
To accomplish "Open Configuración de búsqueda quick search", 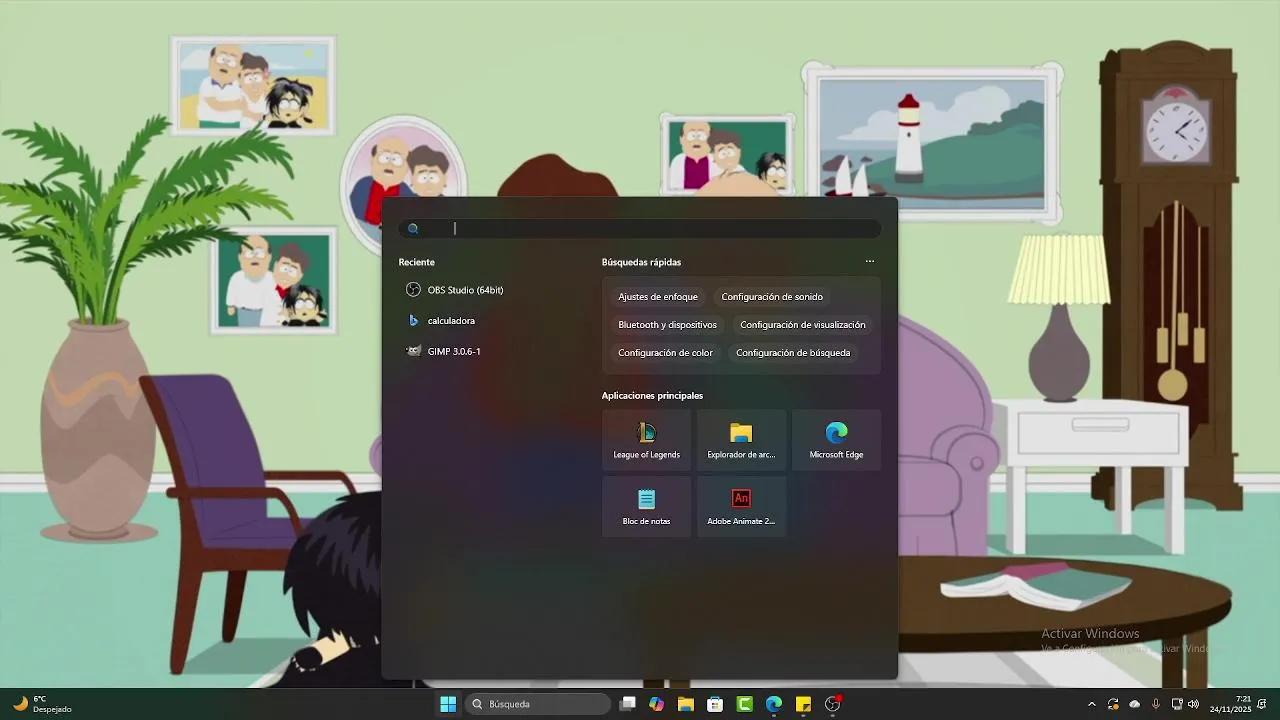I will [x=793, y=353].
